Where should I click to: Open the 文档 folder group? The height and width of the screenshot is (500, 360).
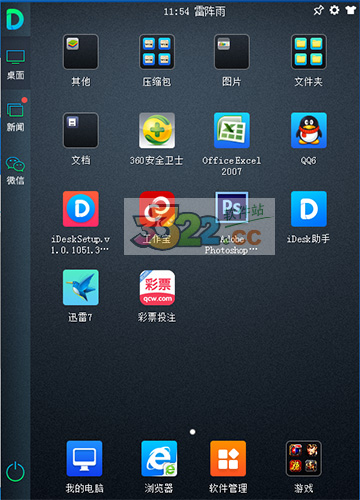(81, 130)
